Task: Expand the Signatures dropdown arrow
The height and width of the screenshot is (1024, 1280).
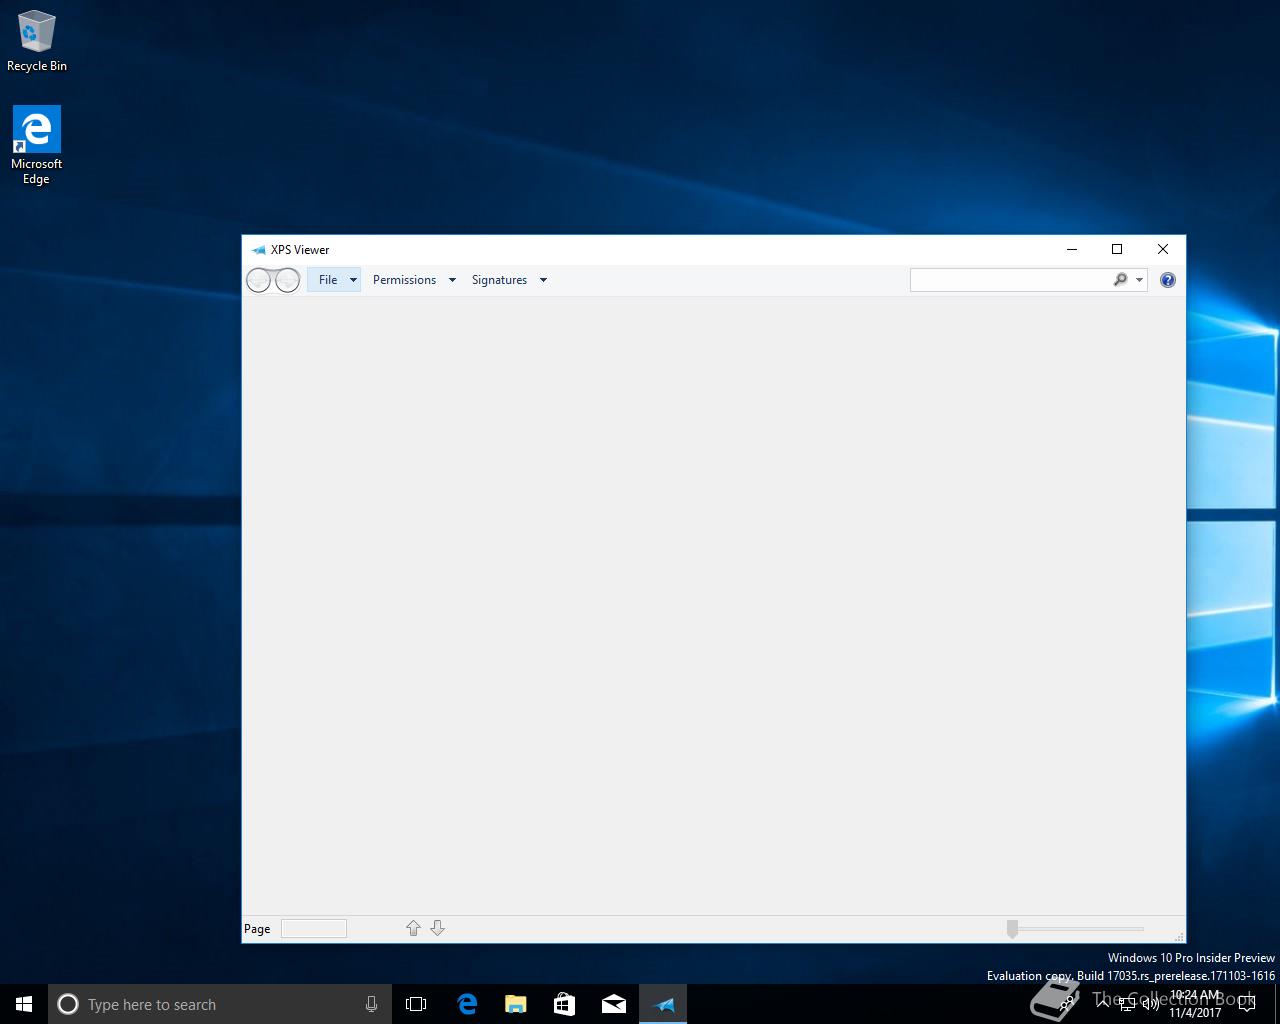Action: (543, 280)
